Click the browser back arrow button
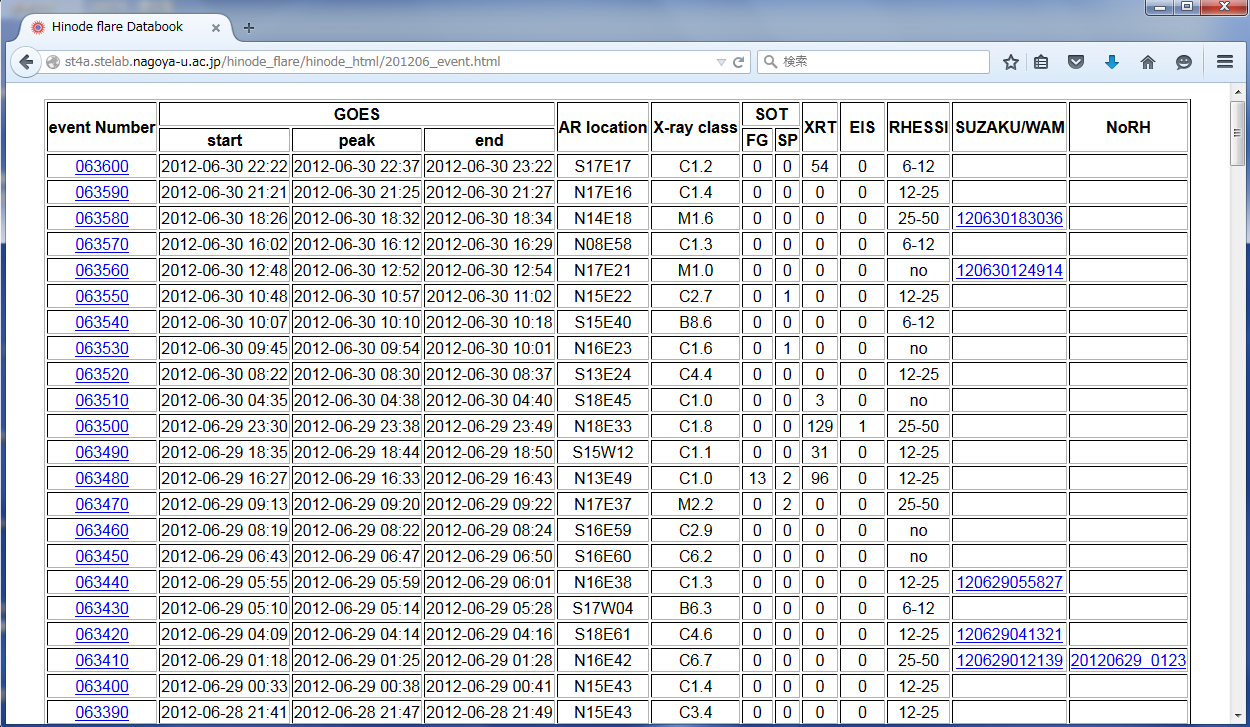Viewport: 1250px width, 727px height. 27,62
